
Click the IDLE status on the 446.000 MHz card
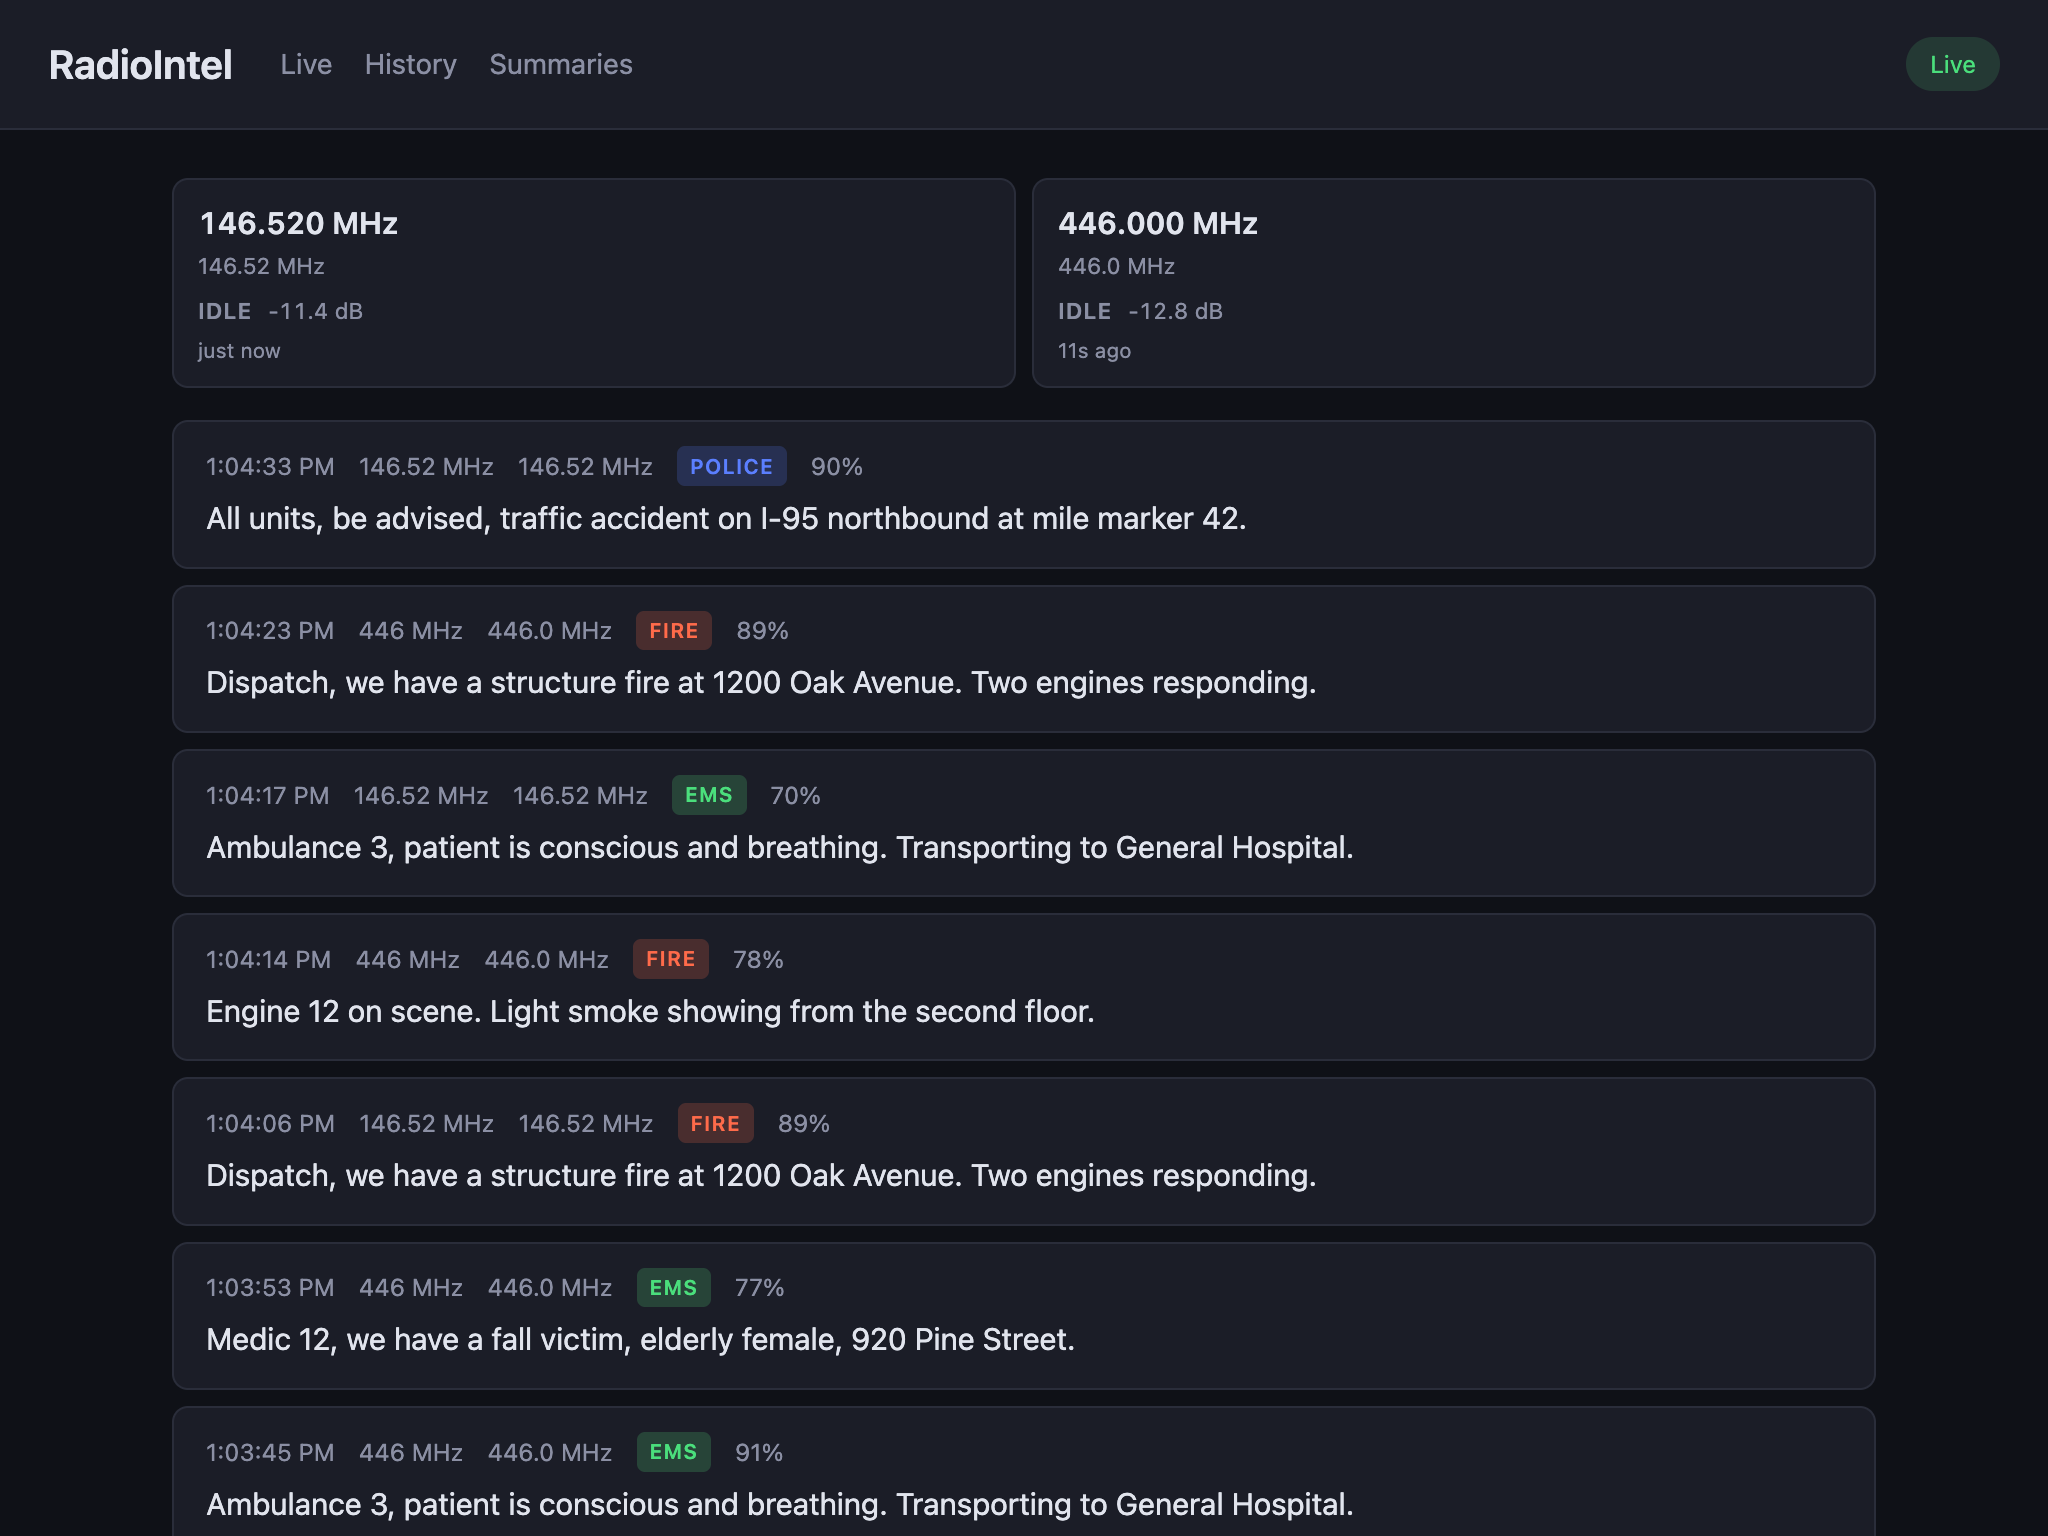pyautogui.click(x=1085, y=311)
